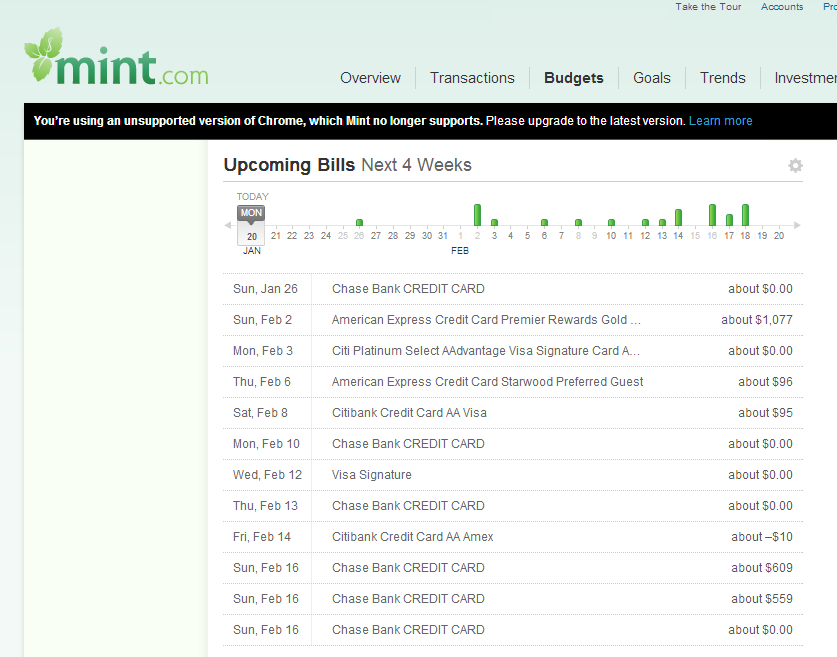Click the green bar above Feb 17

[729, 220]
